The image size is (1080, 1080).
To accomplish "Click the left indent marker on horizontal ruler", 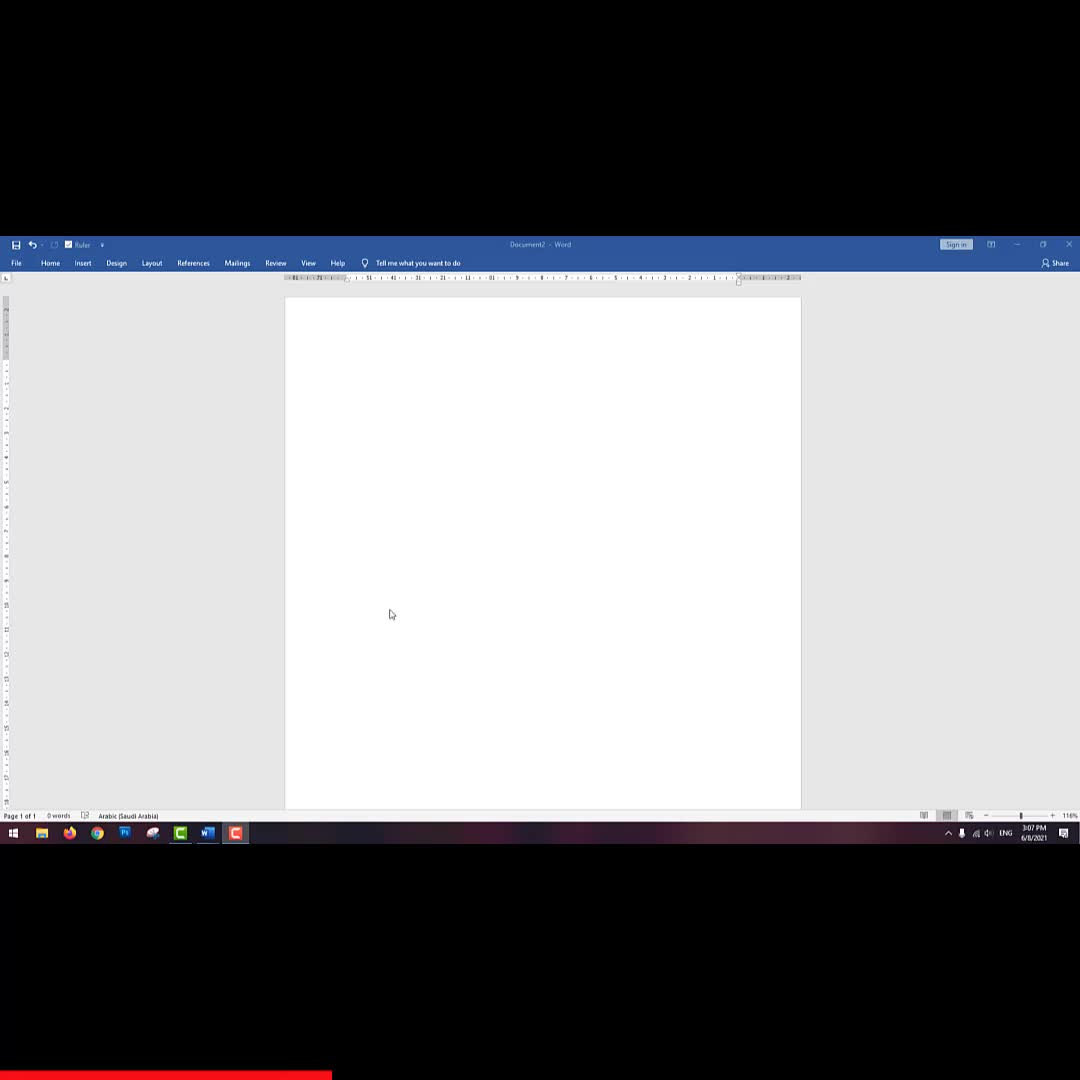I will click(347, 279).
